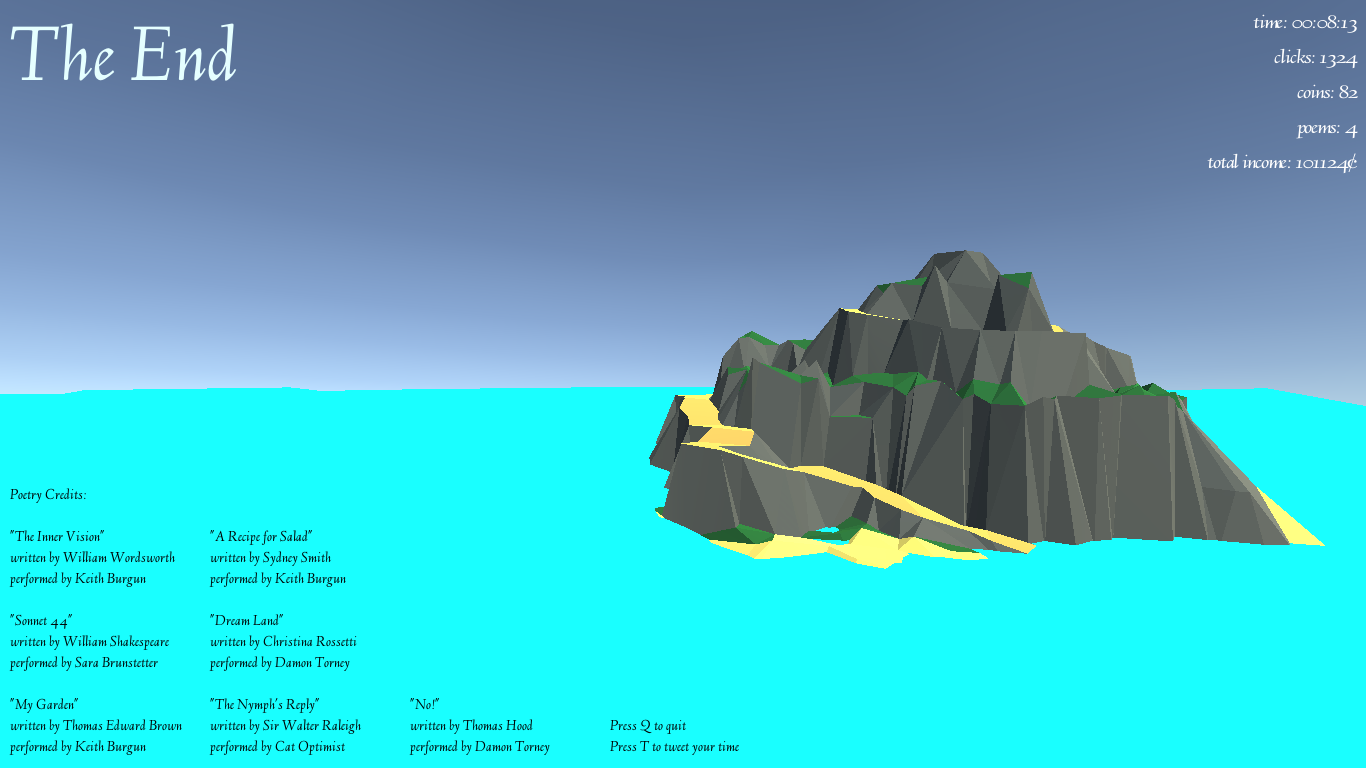Select the 'clicks: 1324' stat

pos(1315,58)
